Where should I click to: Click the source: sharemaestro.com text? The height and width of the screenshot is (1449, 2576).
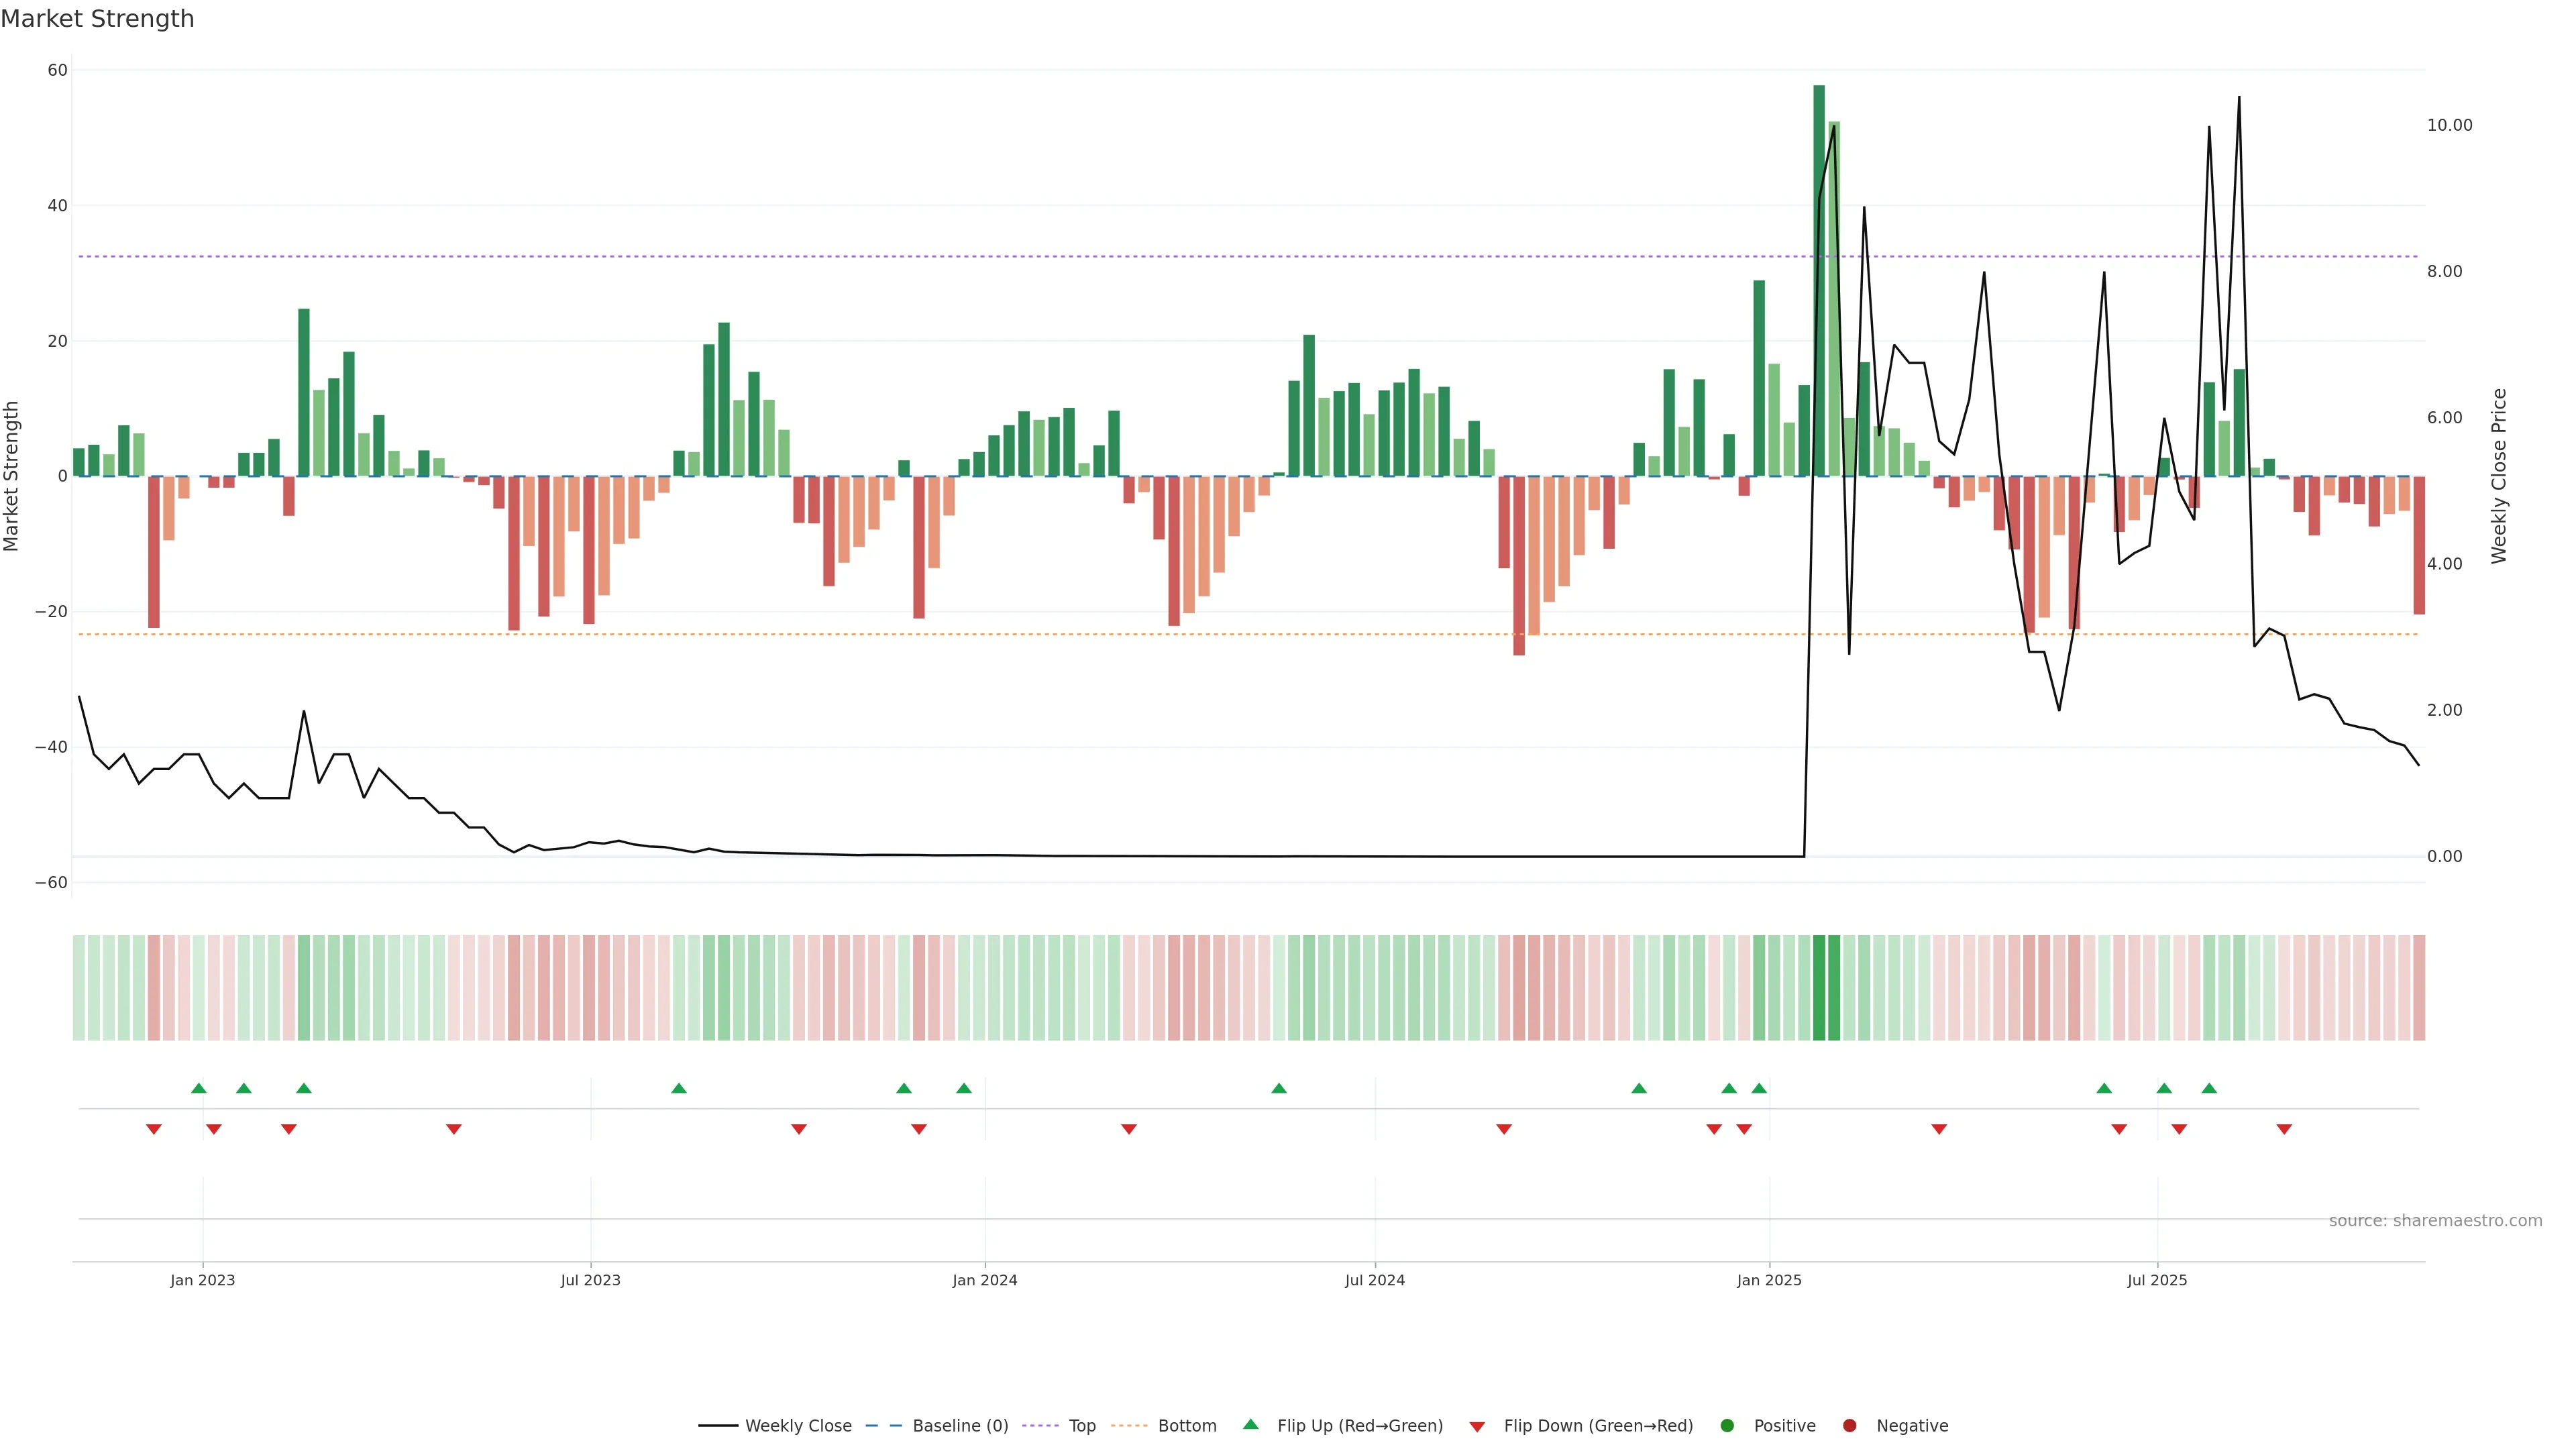[x=2435, y=1221]
